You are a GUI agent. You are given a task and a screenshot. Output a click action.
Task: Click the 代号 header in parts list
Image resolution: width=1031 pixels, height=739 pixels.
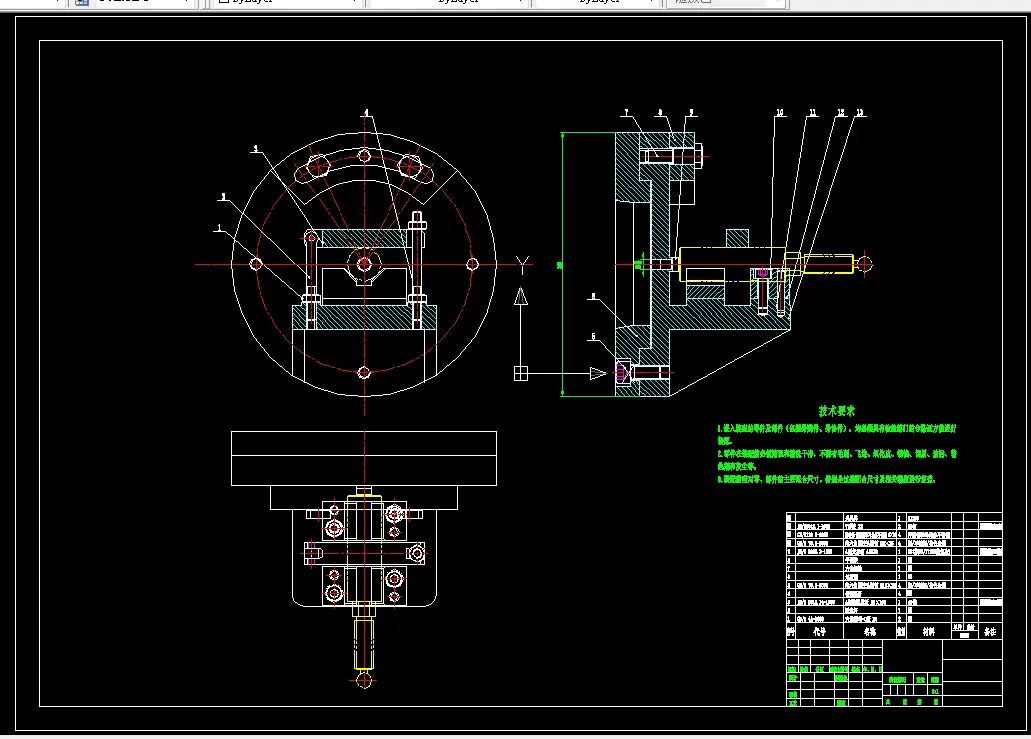pyautogui.click(x=819, y=631)
